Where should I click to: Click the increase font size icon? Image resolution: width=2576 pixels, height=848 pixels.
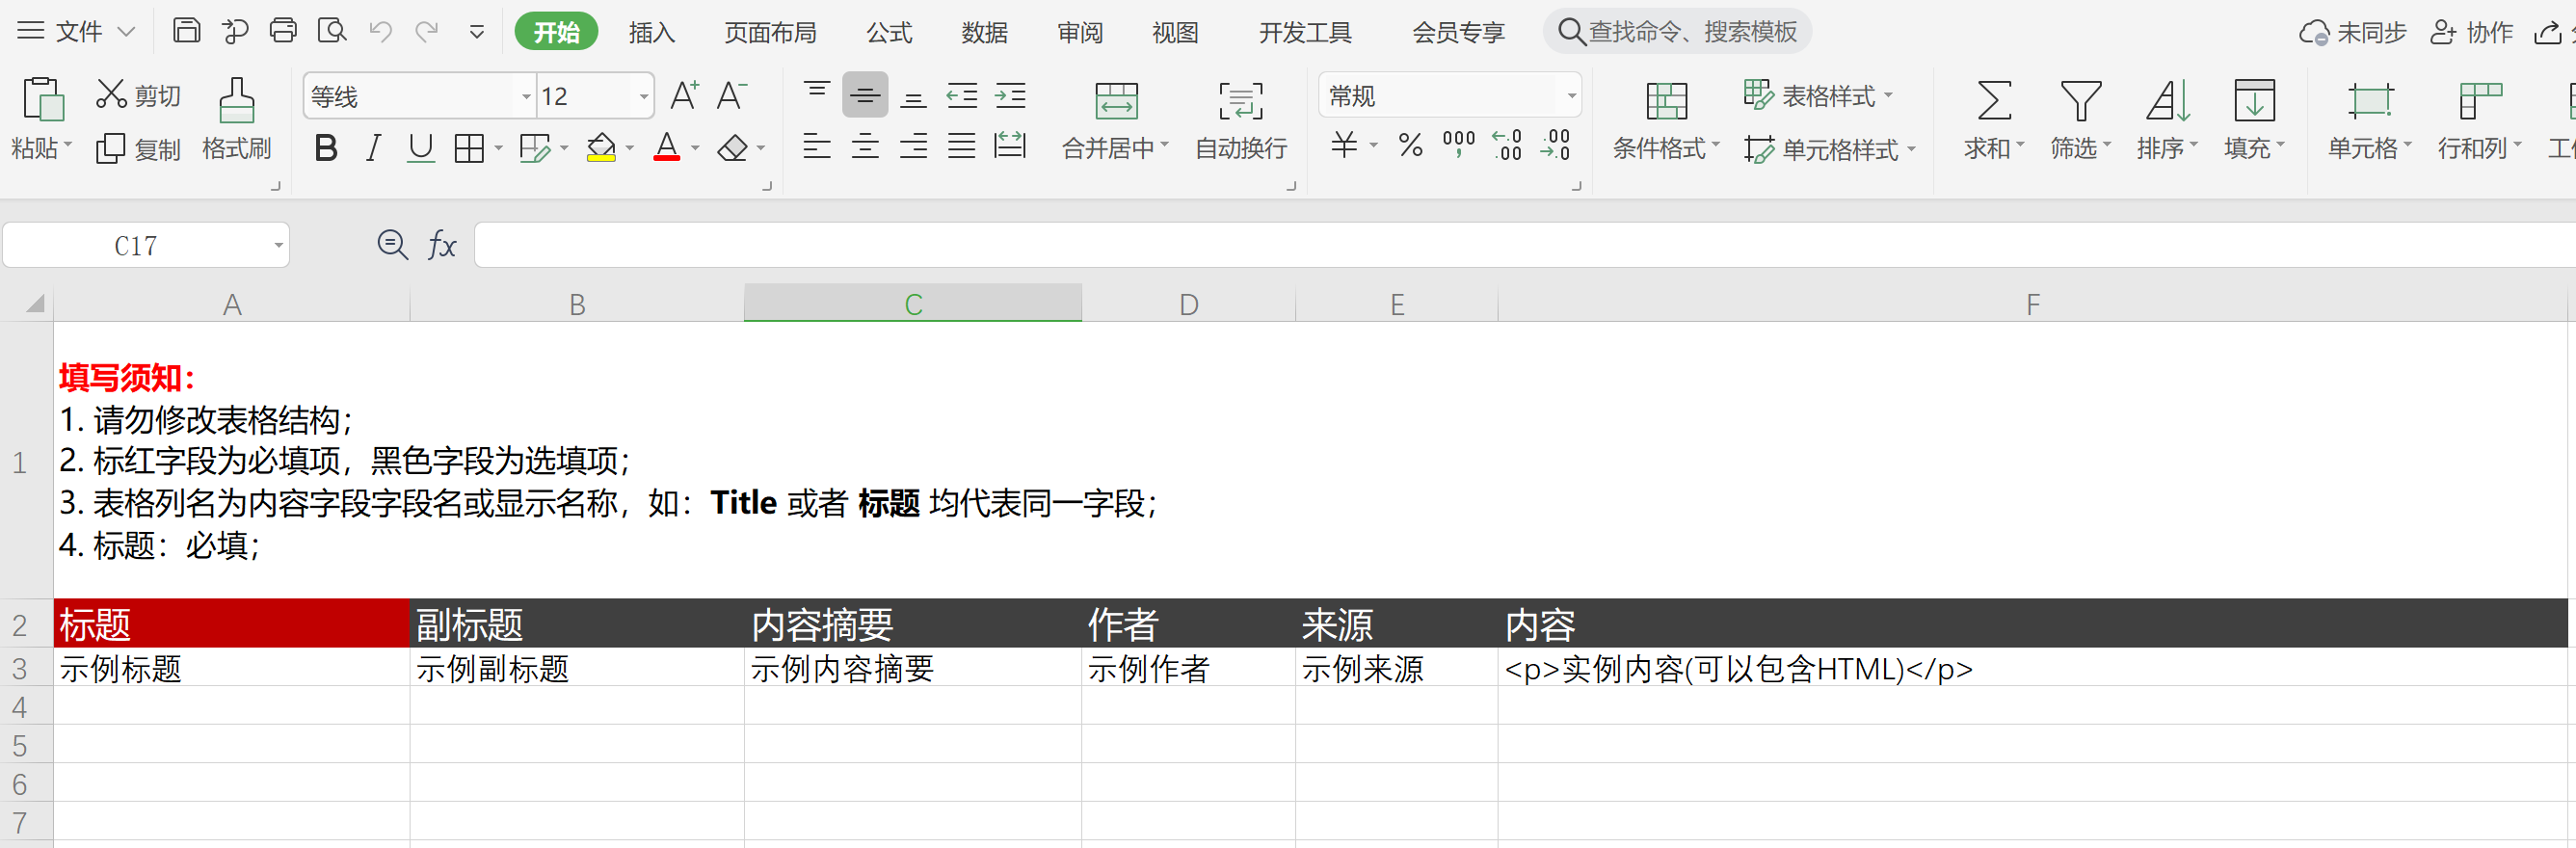point(684,96)
